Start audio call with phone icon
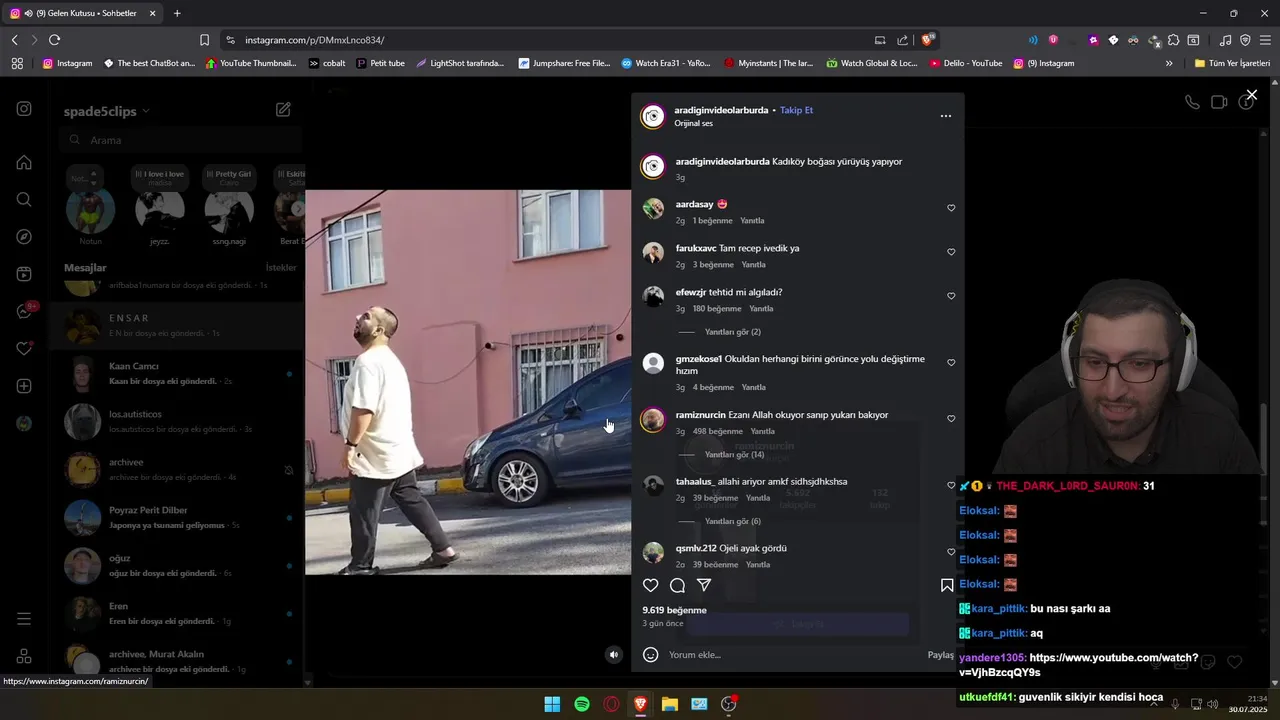The height and width of the screenshot is (720, 1280). [1192, 102]
